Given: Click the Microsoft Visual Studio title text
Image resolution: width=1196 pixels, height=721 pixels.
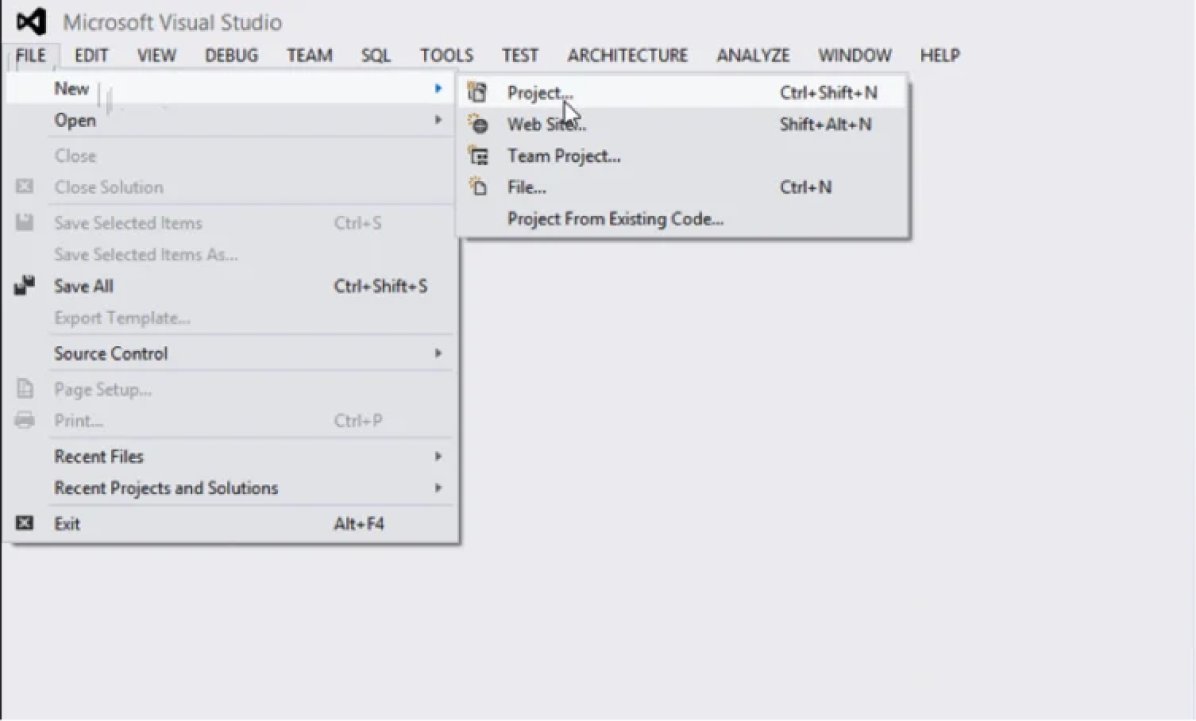Looking at the screenshot, I should click(172, 22).
